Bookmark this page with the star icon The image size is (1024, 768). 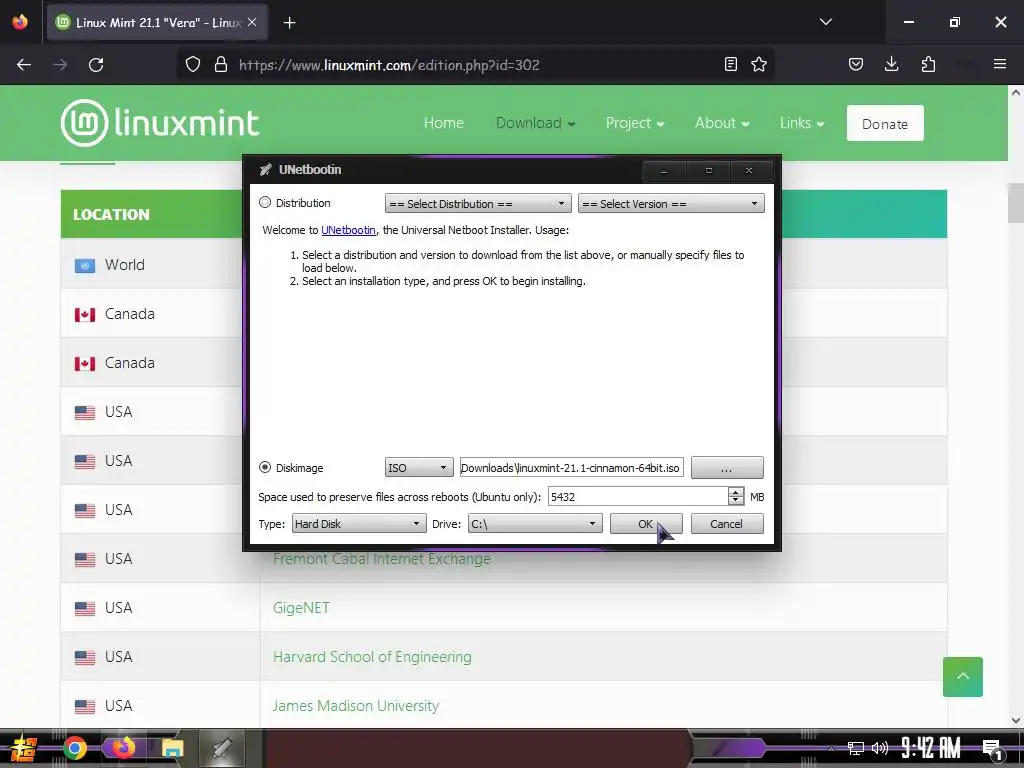coord(759,64)
